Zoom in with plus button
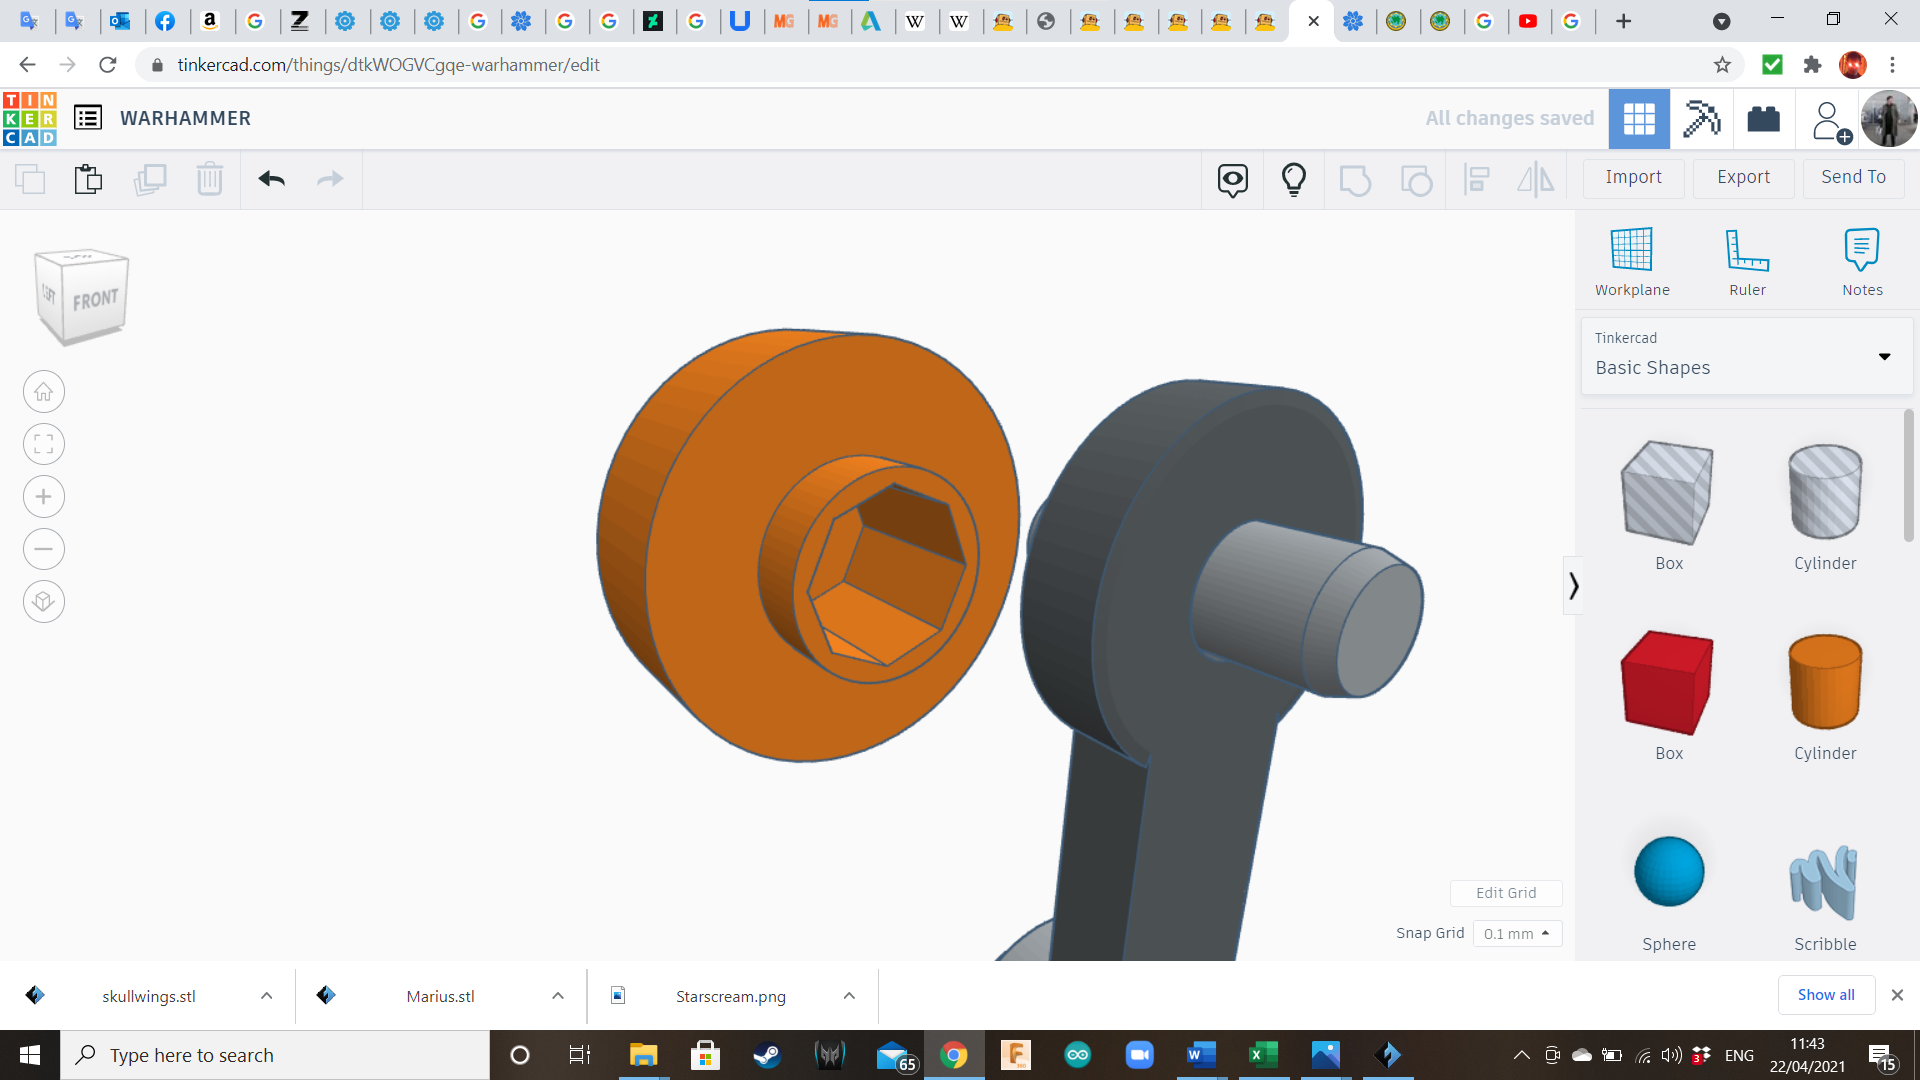The image size is (1920, 1080). [x=44, y=497]
